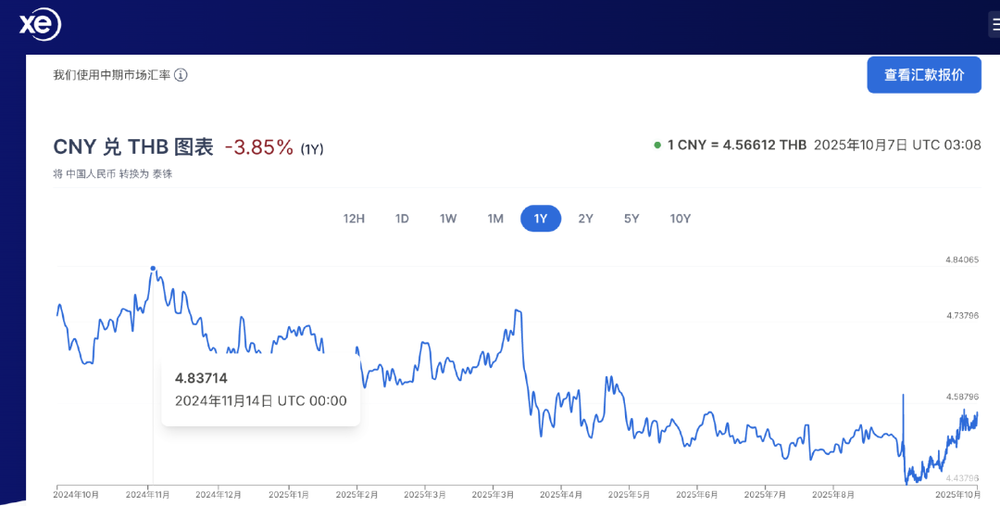Click the 4.84065 y-axis value
This screenshot has height=506, width=1000.
[x=962, y=260]
